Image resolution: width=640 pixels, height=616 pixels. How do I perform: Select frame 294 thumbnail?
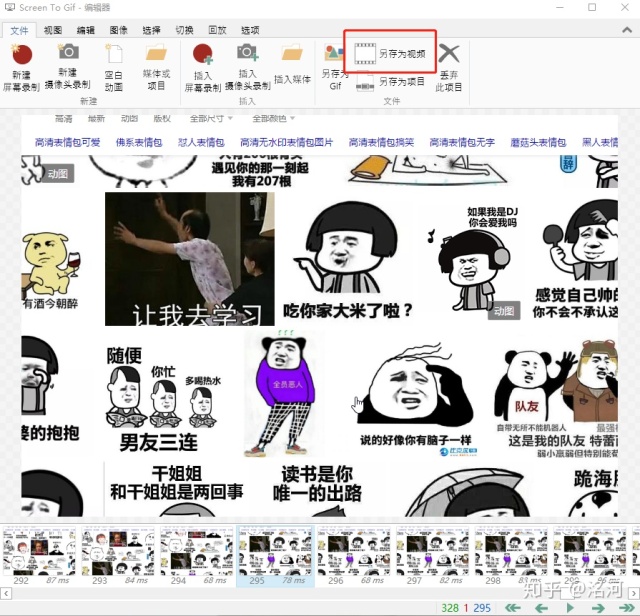(x=196, y=556)
